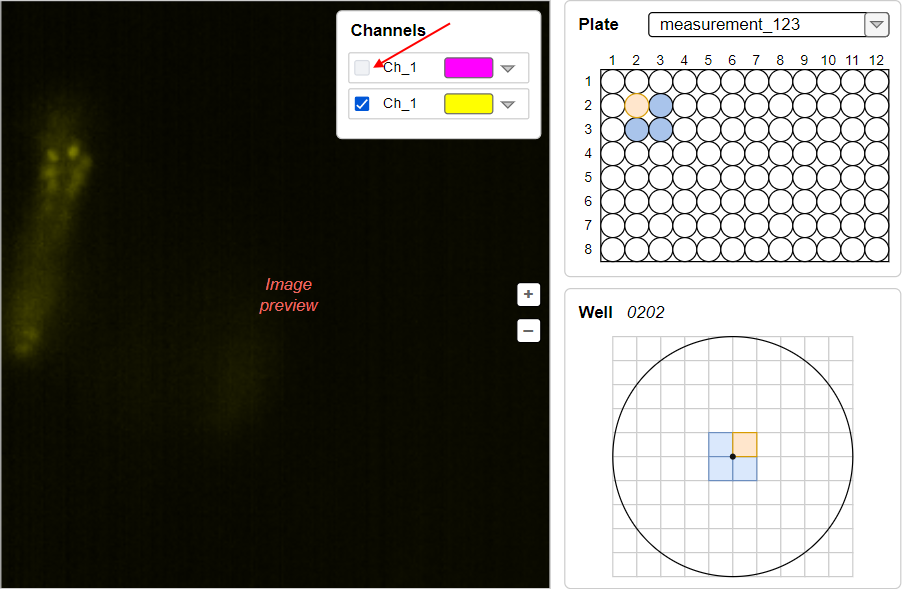Select the empty well at row 1 column 12
The width and height of the screenshot is (903, 589).
[x=877, y=81]
